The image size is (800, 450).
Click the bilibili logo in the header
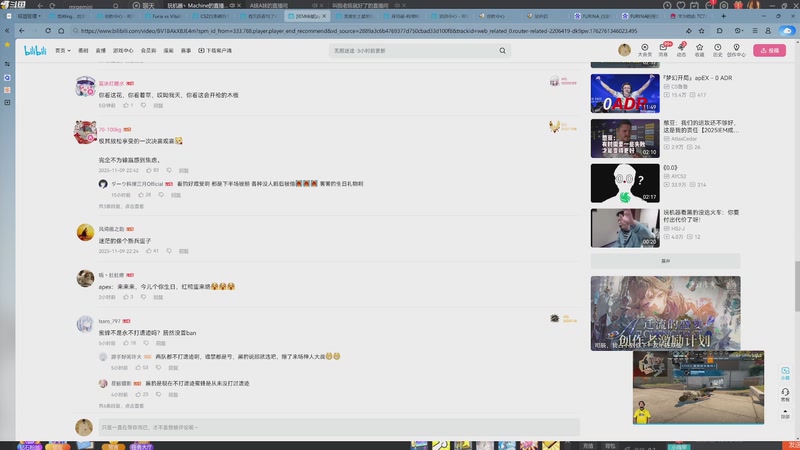click(x=35, y=51)
